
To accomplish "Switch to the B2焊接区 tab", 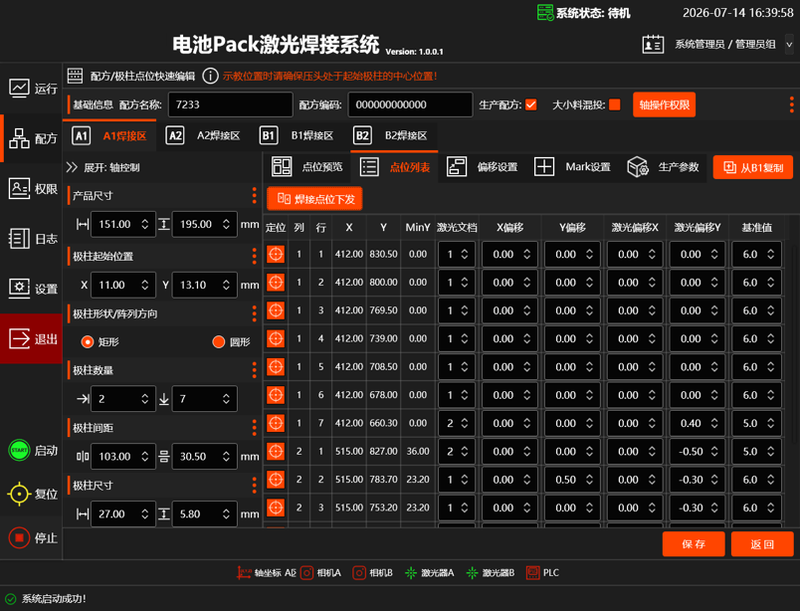I will tap(391, 136).
